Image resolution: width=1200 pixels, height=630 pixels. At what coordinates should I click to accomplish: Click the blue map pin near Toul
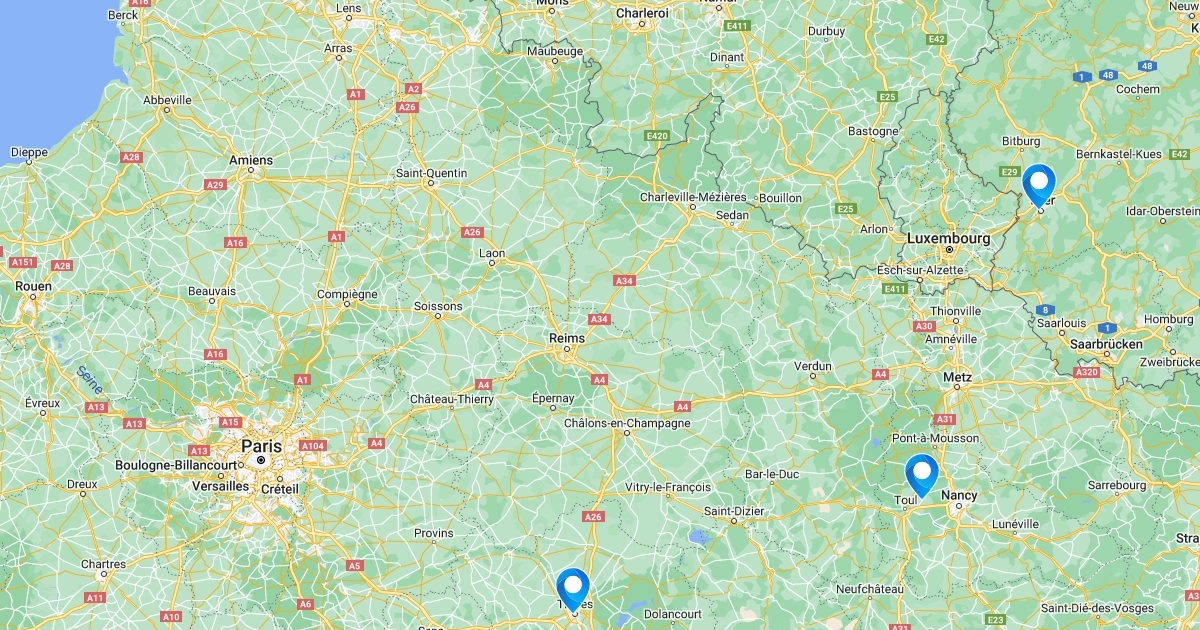coord(921,475)
